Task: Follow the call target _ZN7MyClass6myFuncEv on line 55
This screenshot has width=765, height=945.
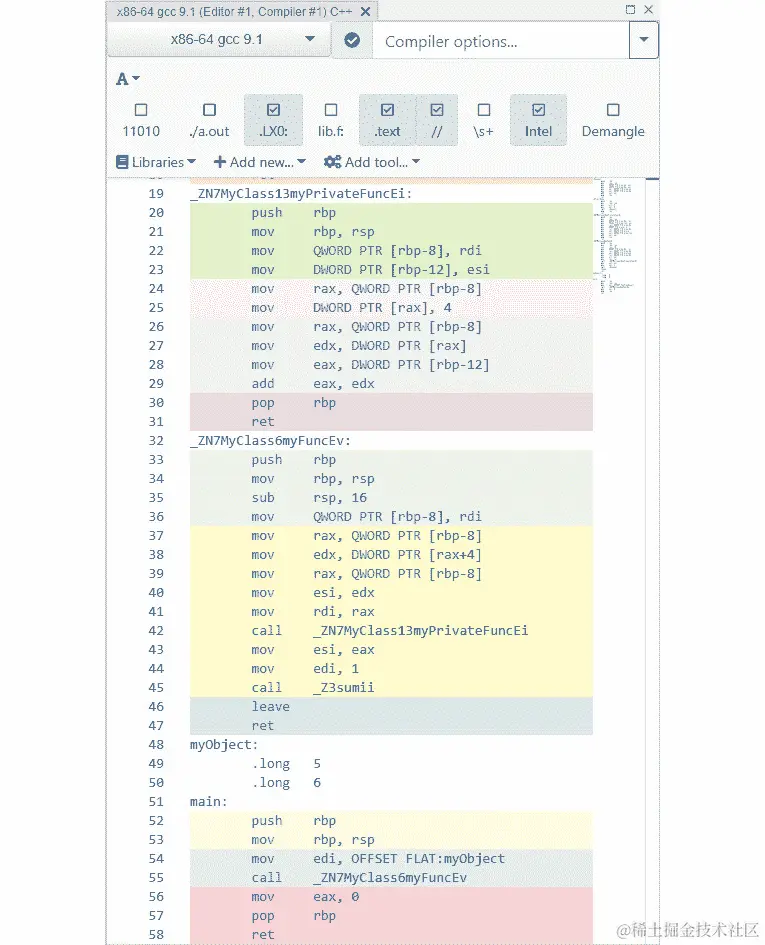Action: 390,878
